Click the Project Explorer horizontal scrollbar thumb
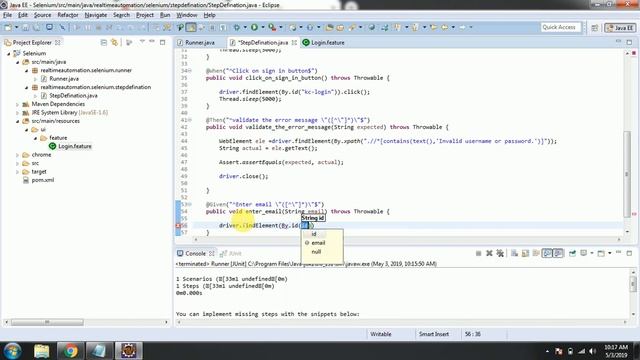Viewport: 640px width, 360px height. [47, 322]
